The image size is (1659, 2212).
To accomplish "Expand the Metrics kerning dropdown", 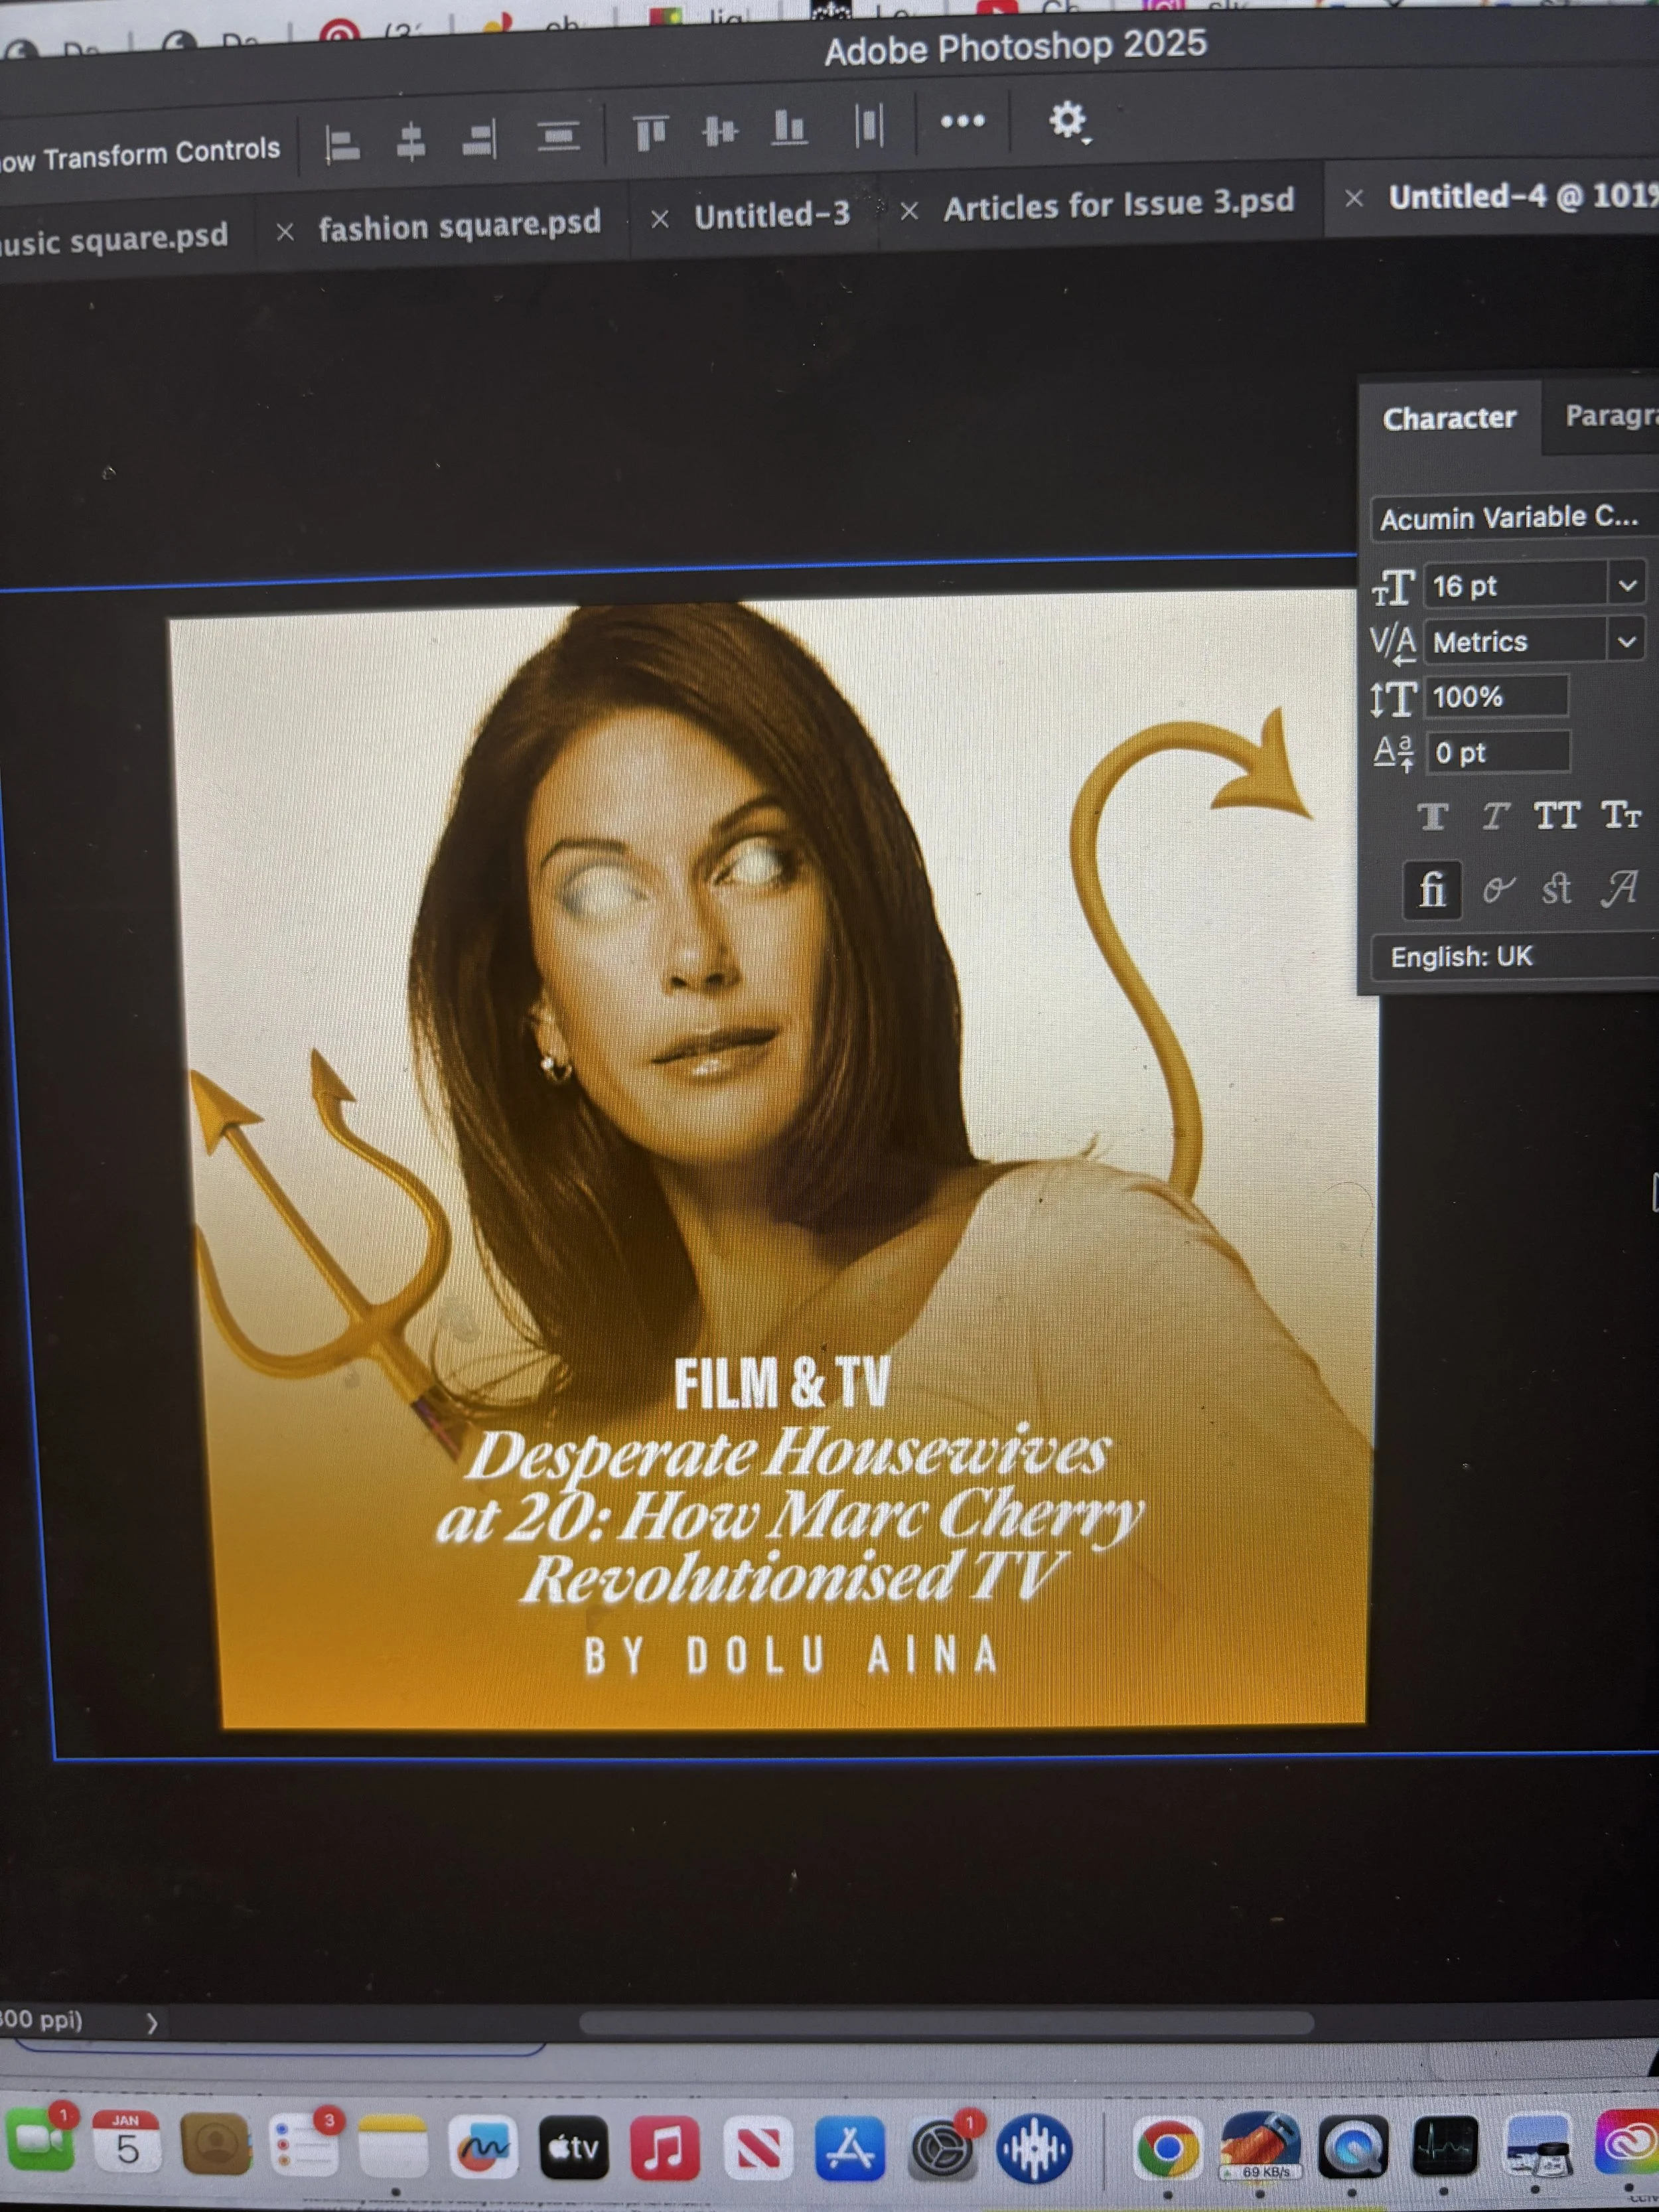I will tap(1626, 640).
